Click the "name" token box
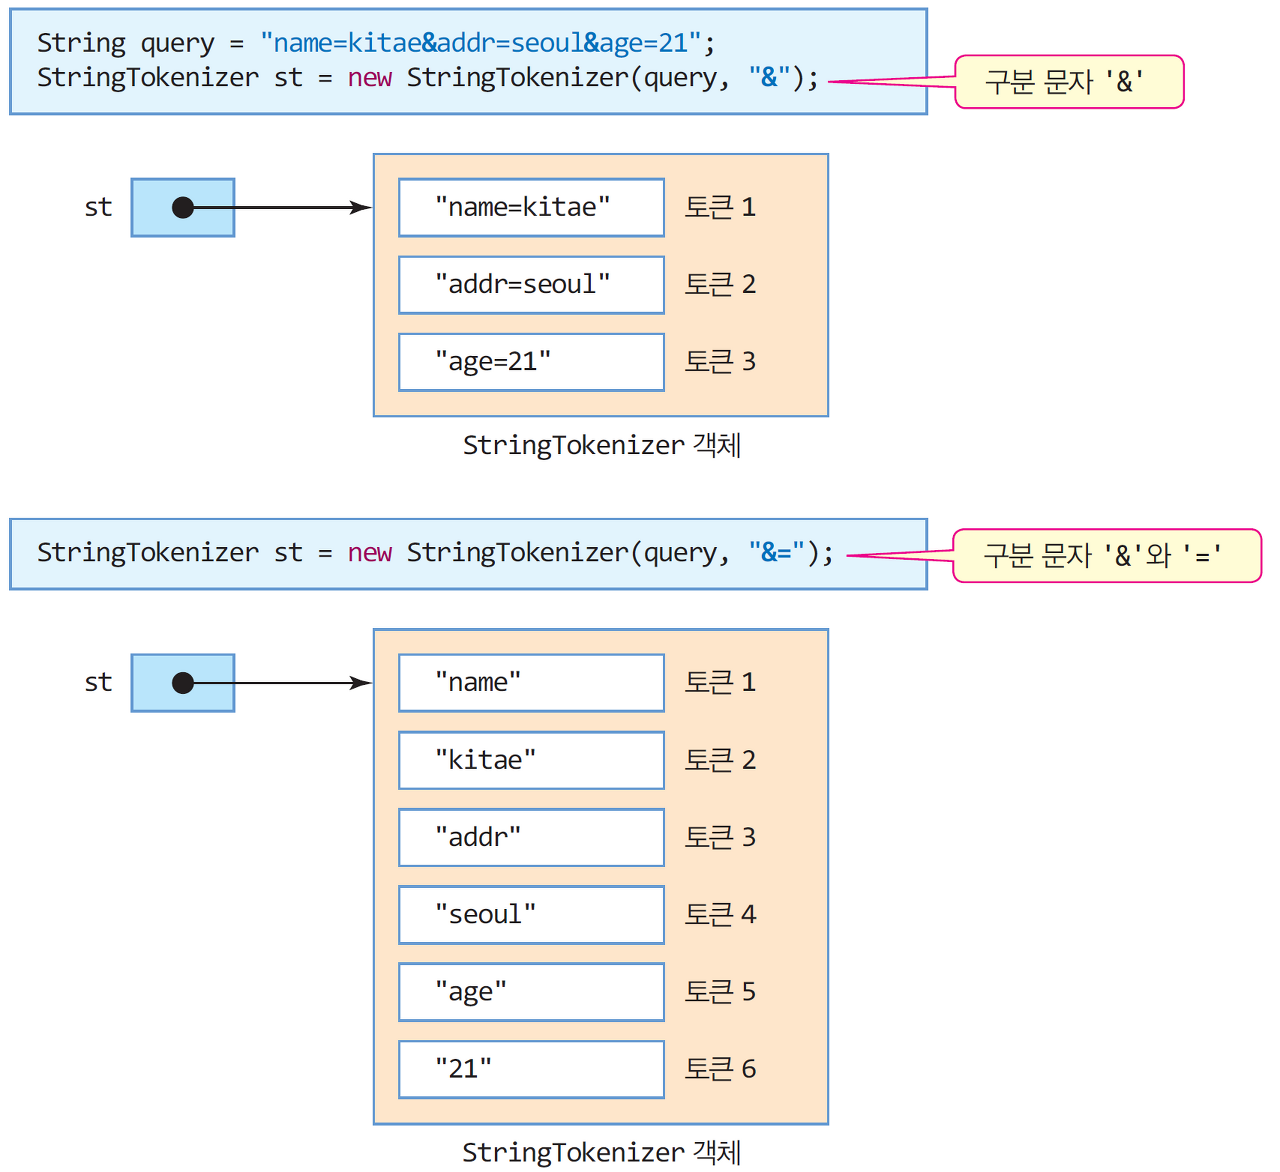The image size is (1280, 1172). click(531, 683)
